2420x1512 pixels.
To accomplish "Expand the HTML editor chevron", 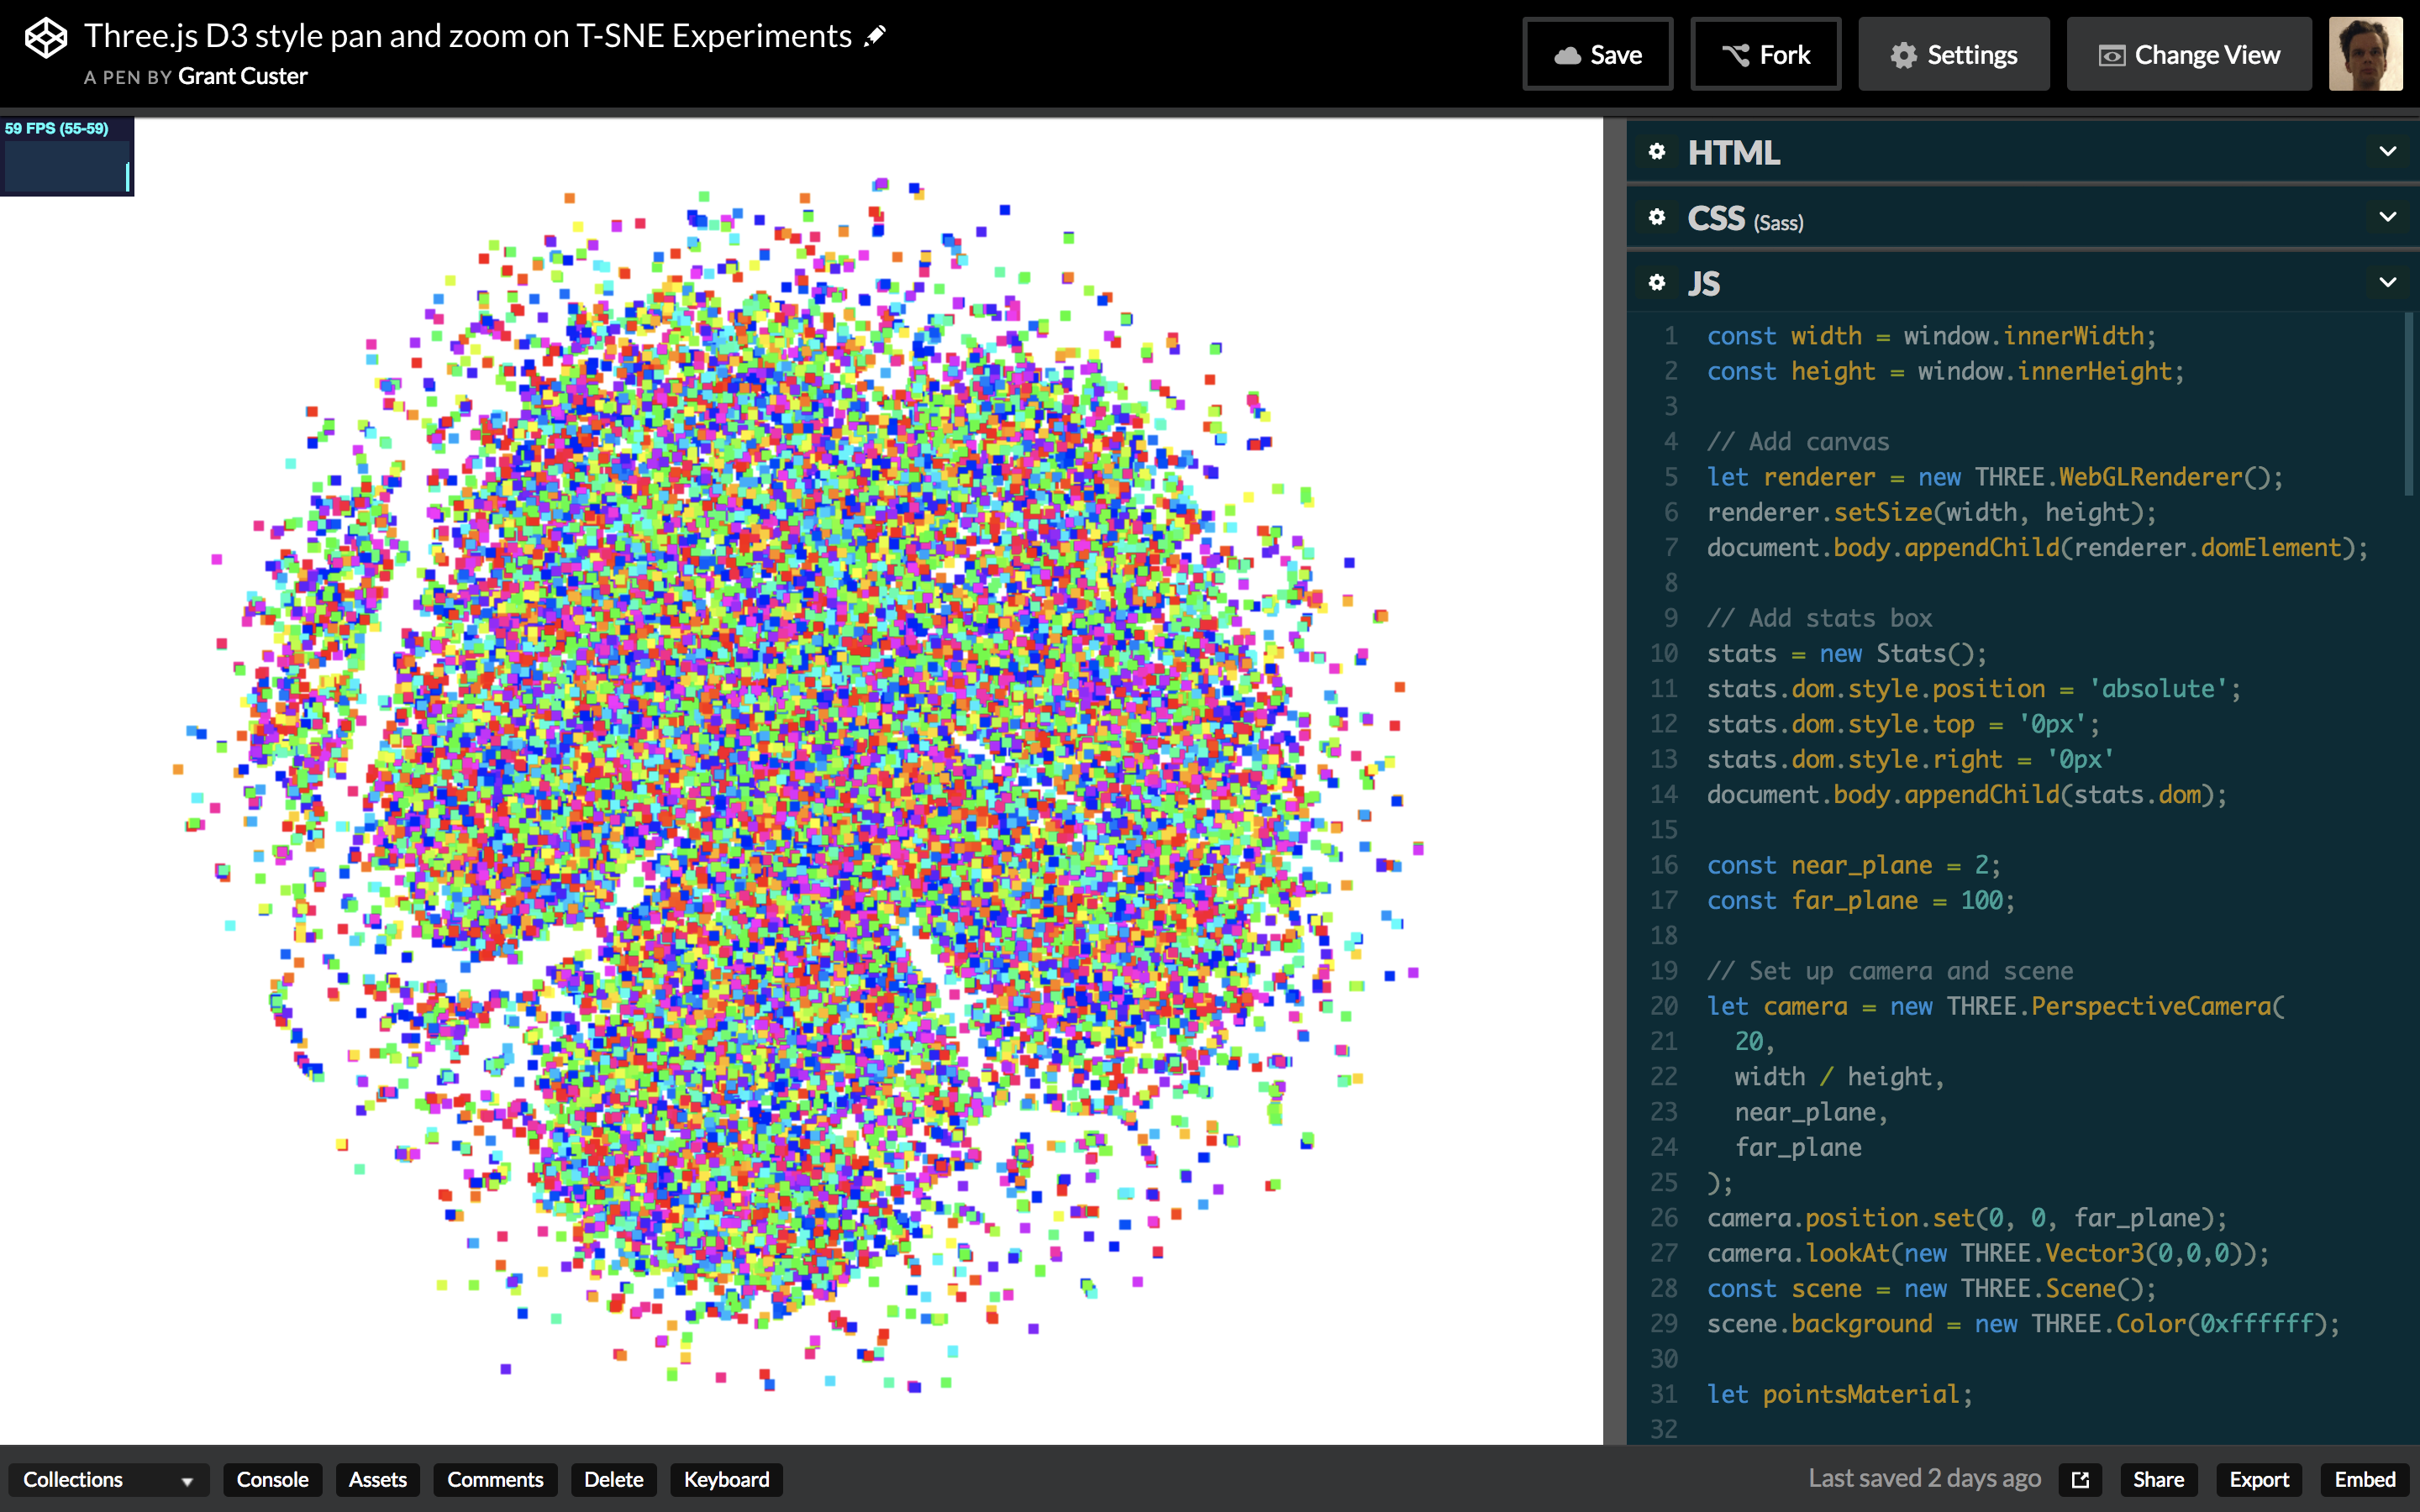I will click(2387, 151).
